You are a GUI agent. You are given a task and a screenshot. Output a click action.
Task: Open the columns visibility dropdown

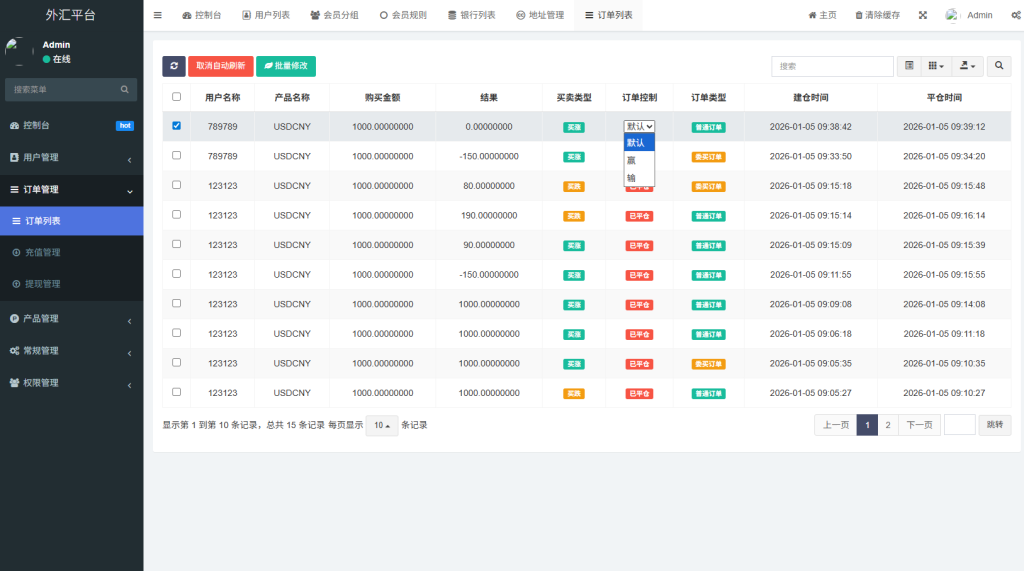[x=935, y=66]
